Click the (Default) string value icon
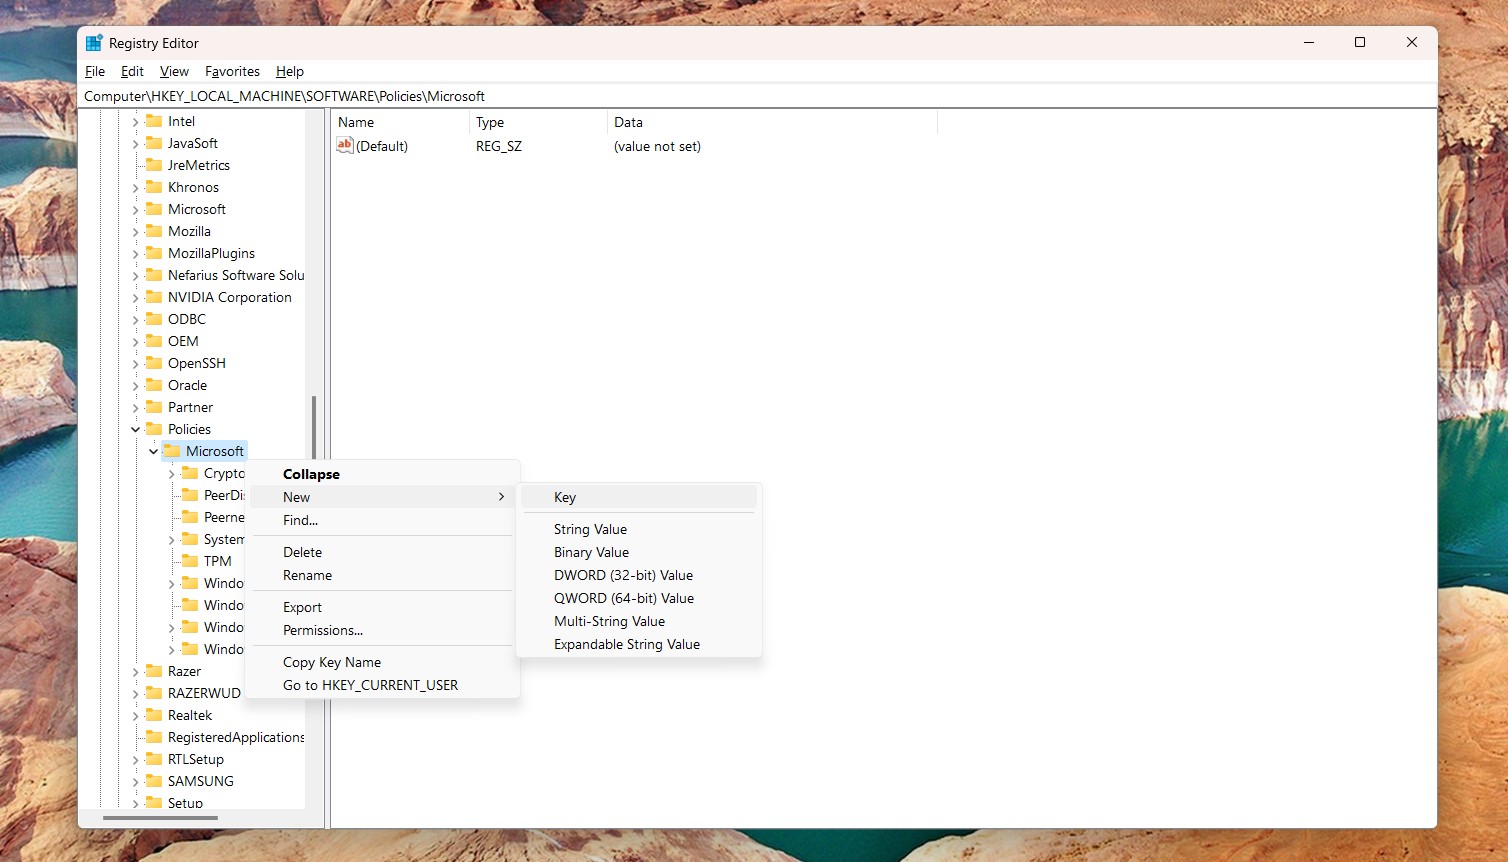Viewport: 1508px width, 862px height. [x=345, y=145]
